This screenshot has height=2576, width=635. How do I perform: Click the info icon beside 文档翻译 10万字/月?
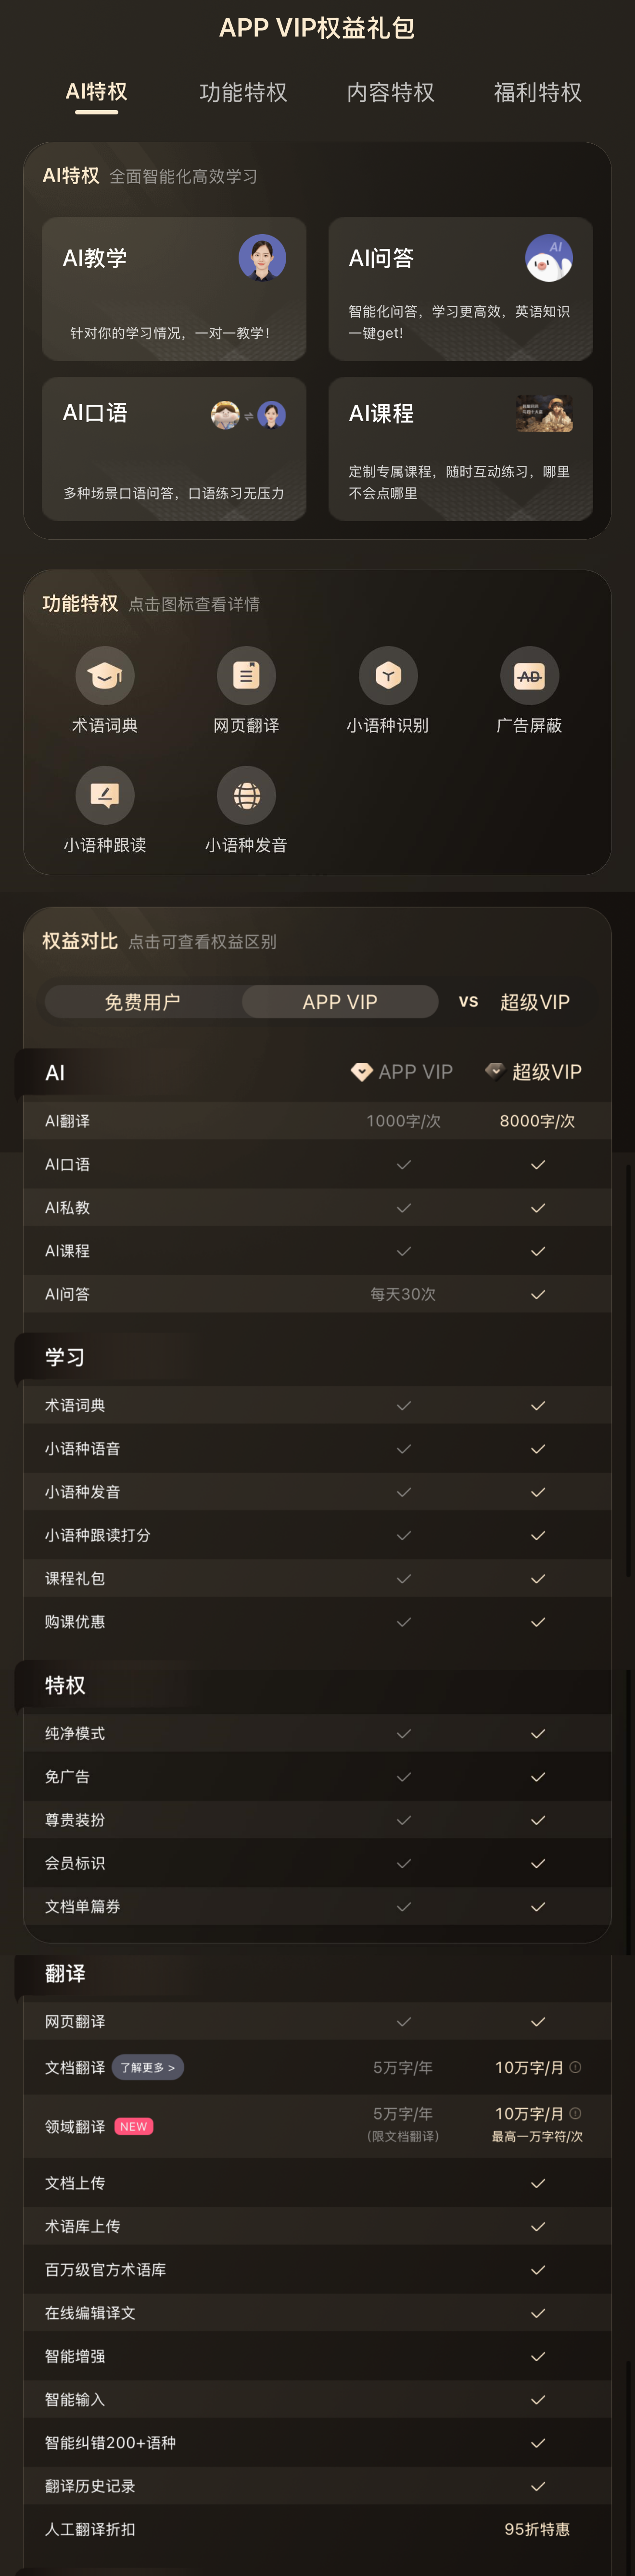575,2067
